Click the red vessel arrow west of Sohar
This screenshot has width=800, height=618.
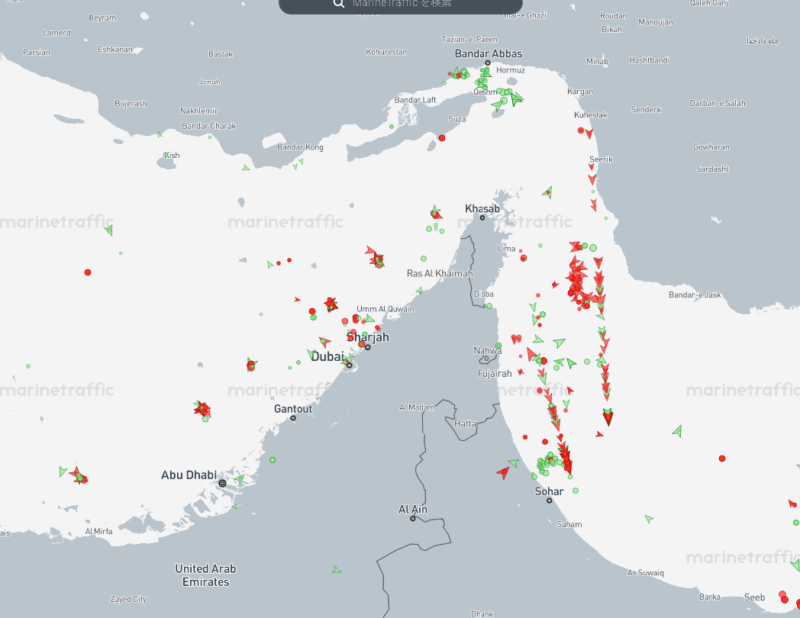[x=502, y=472]
